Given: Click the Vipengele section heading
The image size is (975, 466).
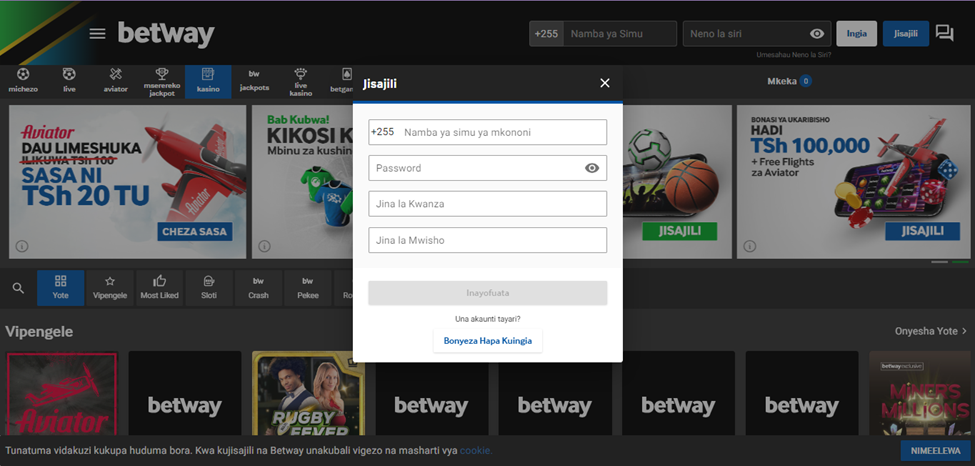Looking at the screenshot, I should click(x=39, y=332).
